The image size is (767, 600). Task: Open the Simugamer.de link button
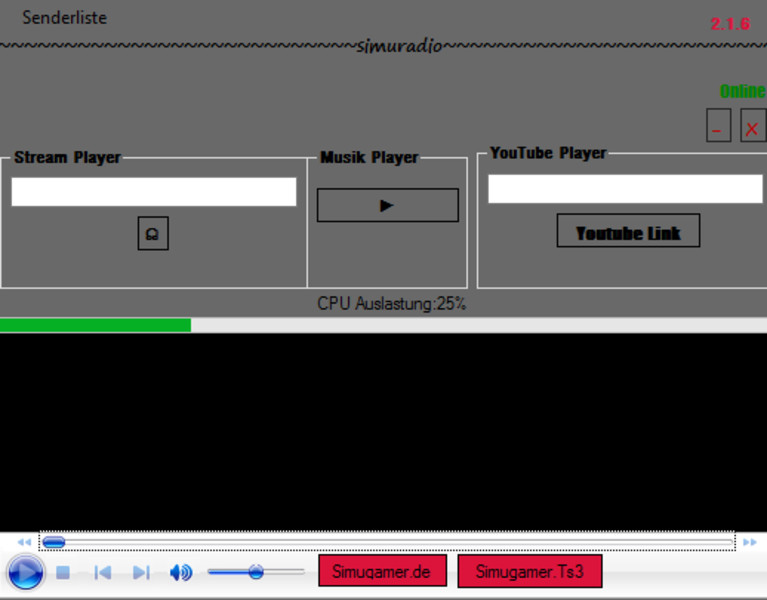(381, 572)
